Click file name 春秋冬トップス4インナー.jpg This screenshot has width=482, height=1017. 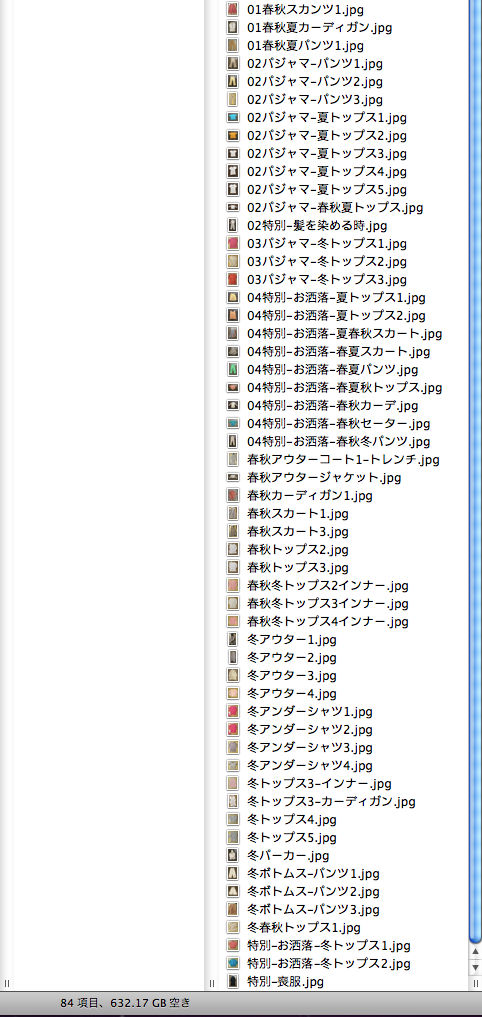coord(328,622)
